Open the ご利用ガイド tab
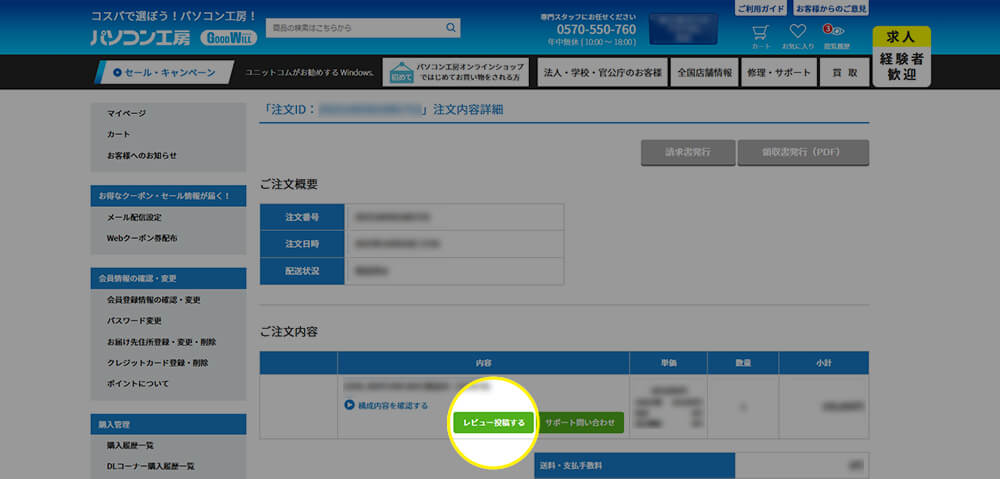This screenshot has width=1000, height=479. (x=761, y=9)
